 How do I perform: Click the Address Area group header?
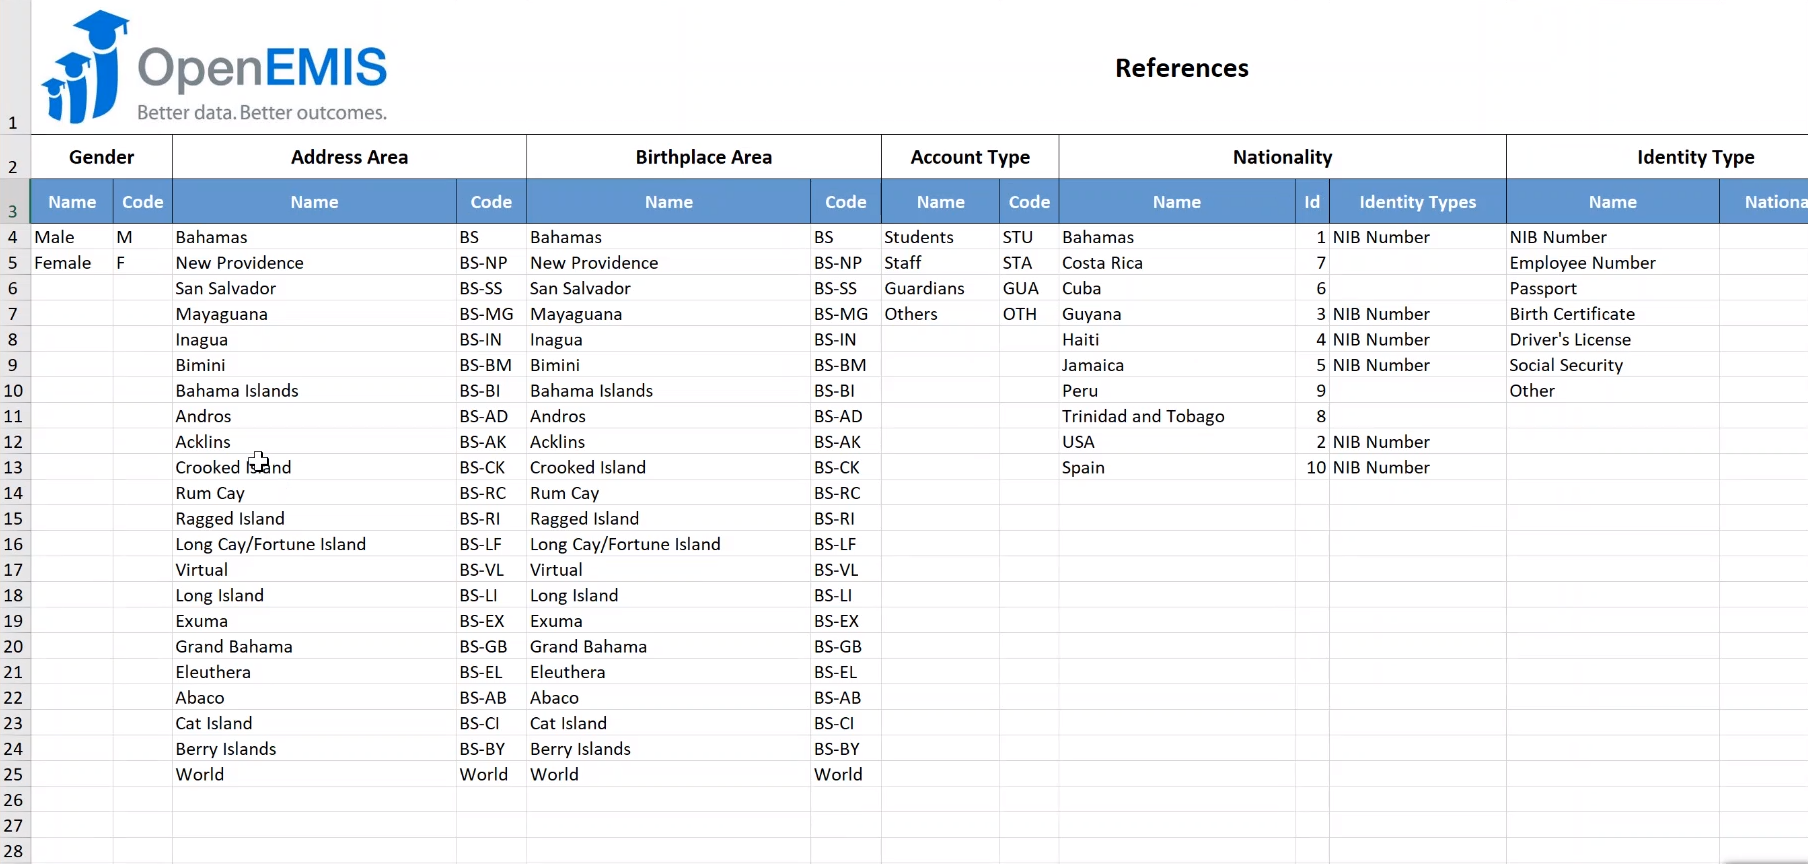(349, 157)
